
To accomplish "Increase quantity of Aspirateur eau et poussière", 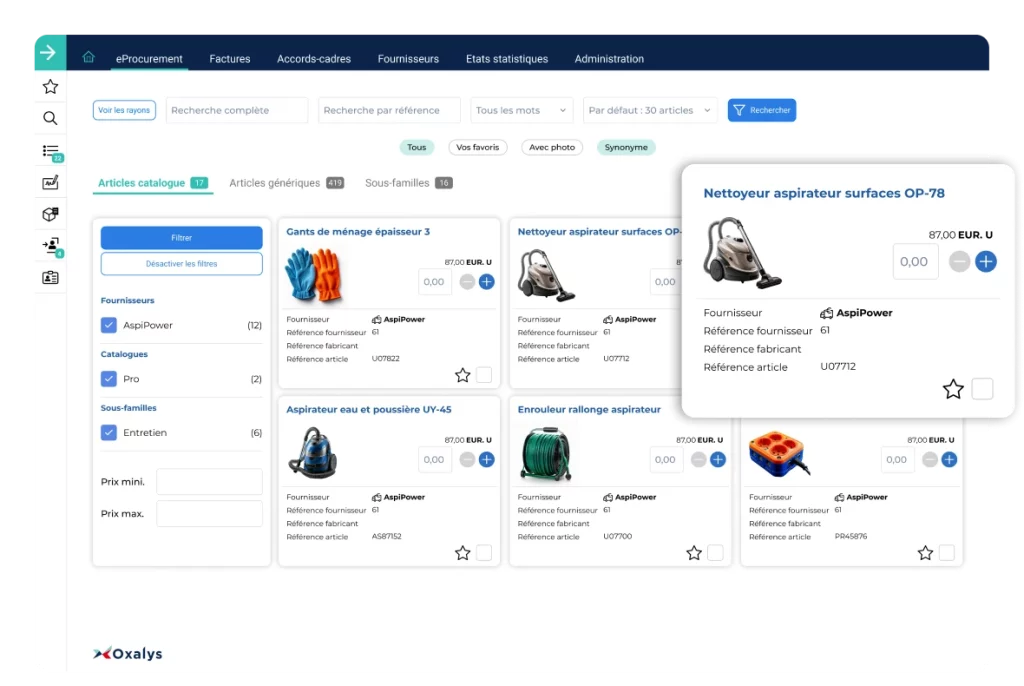I will 487,460.
